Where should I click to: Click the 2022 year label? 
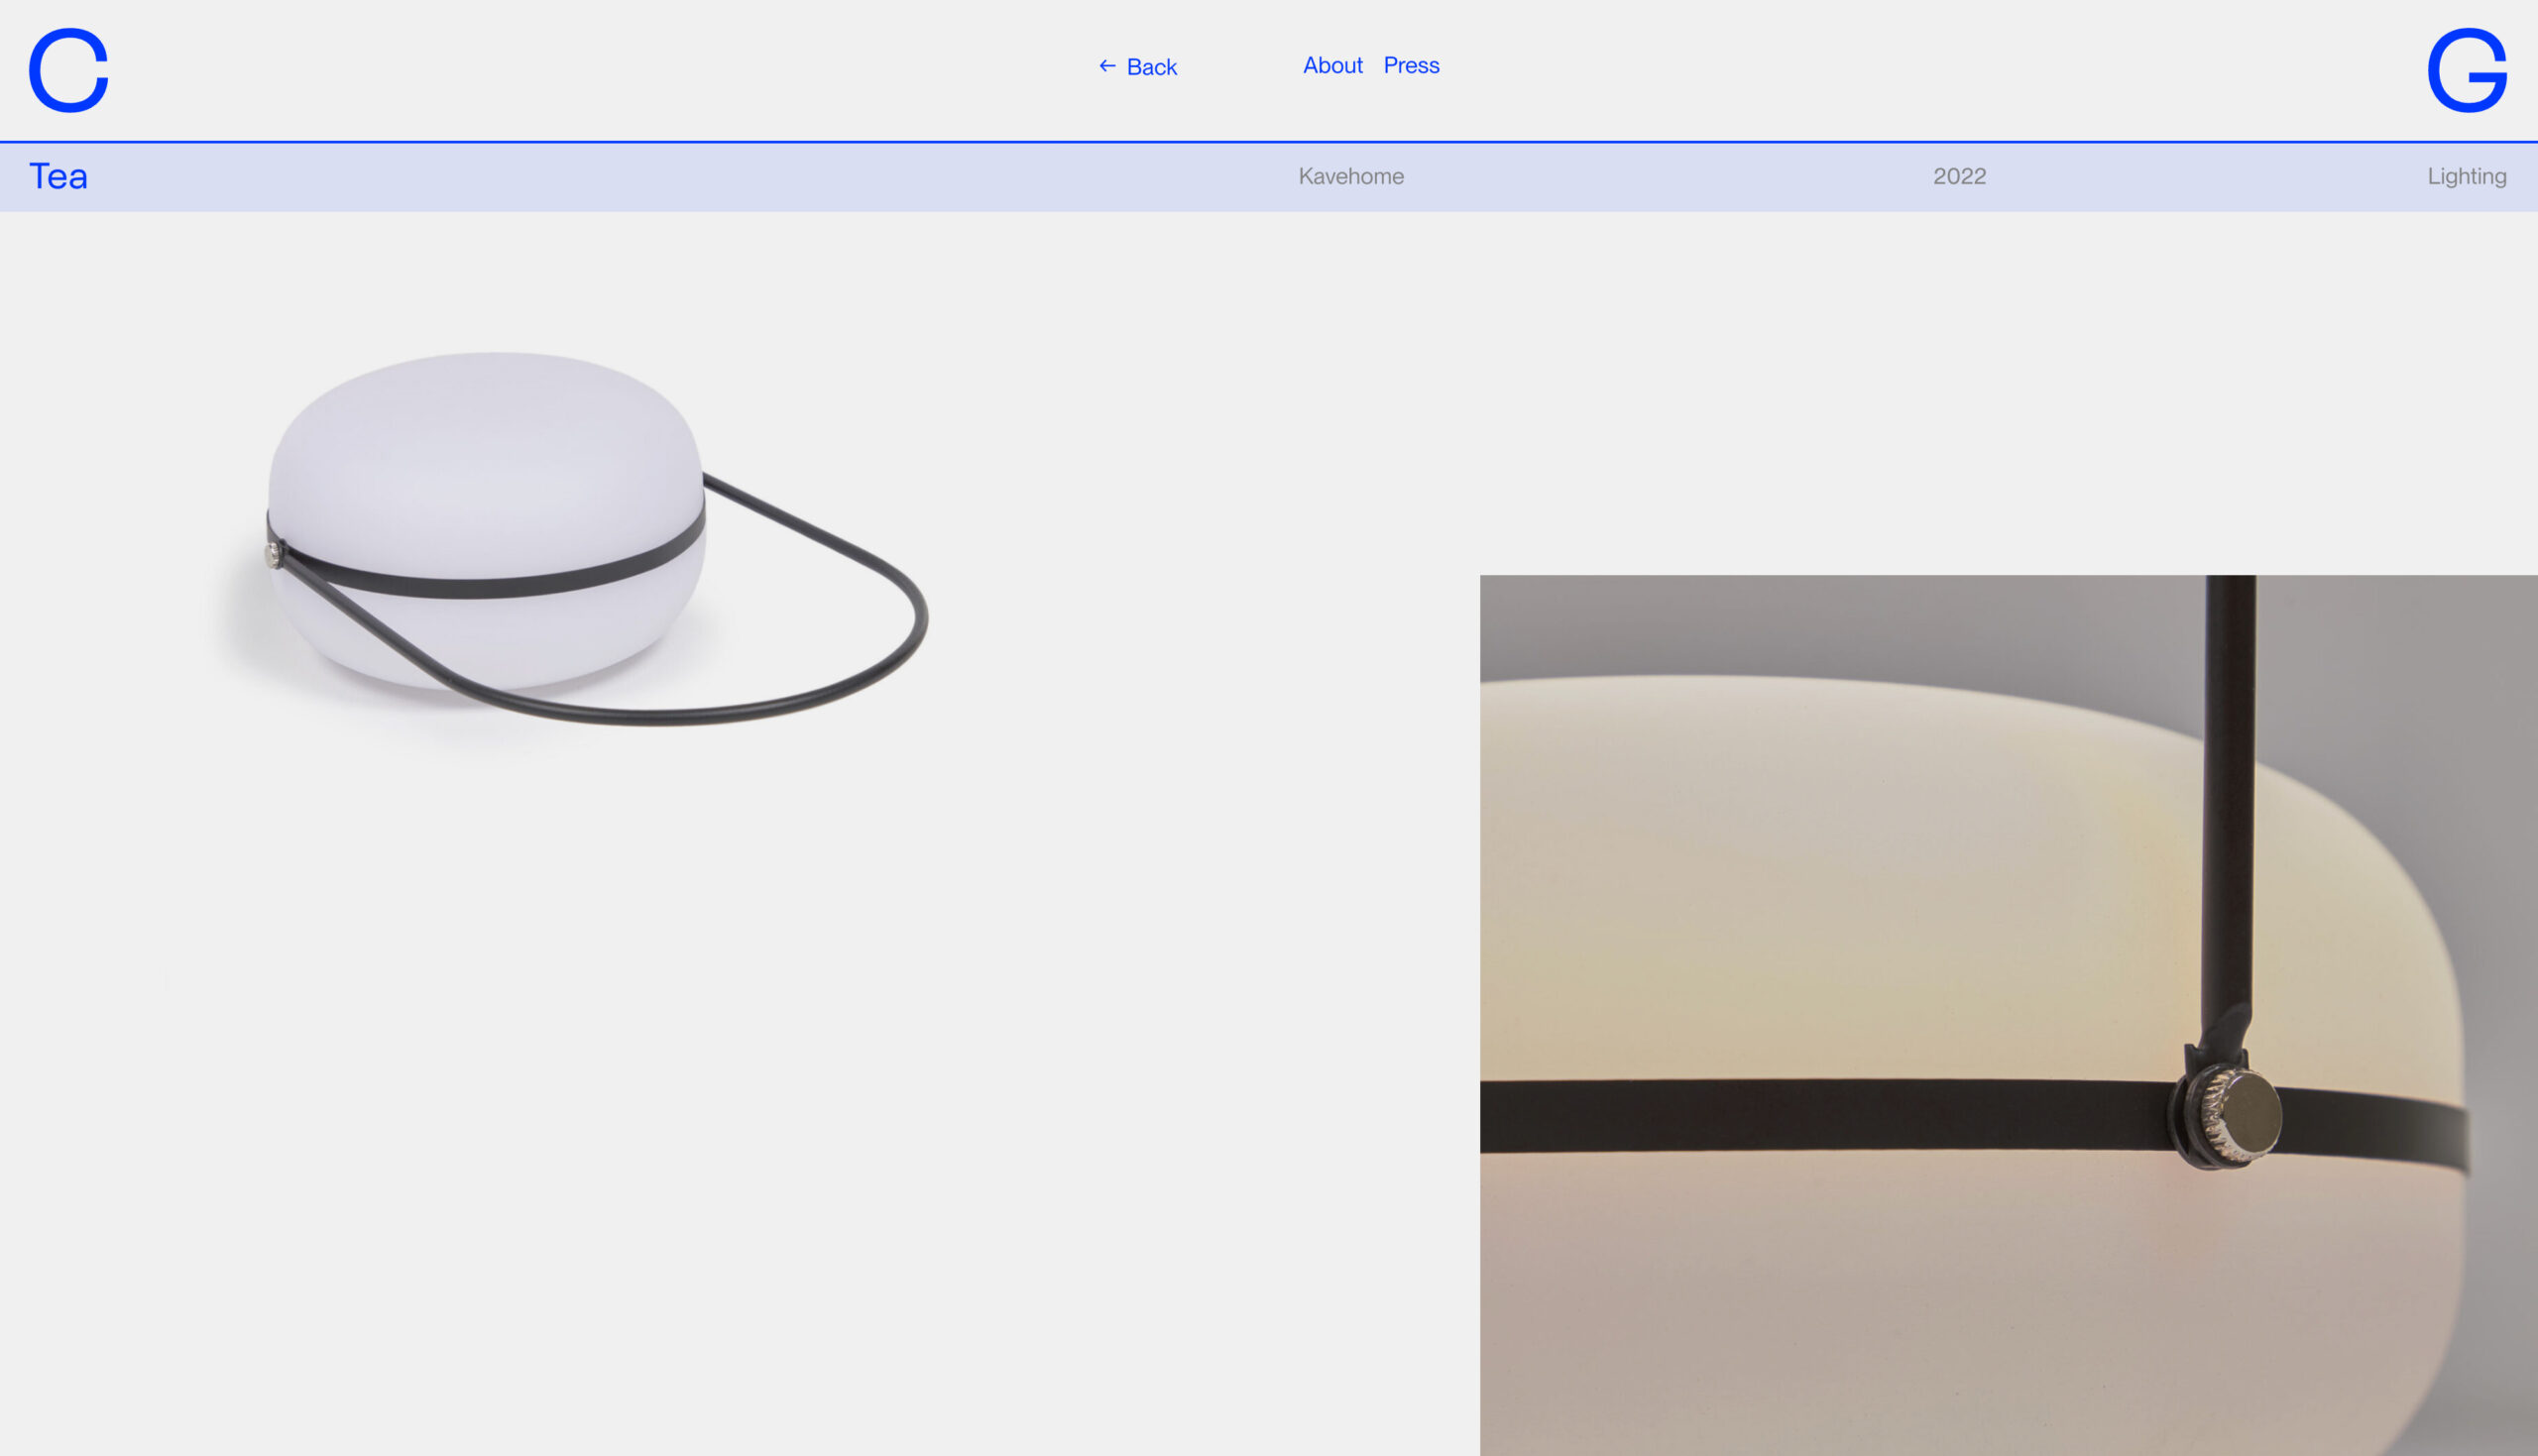pos(1958,177)
